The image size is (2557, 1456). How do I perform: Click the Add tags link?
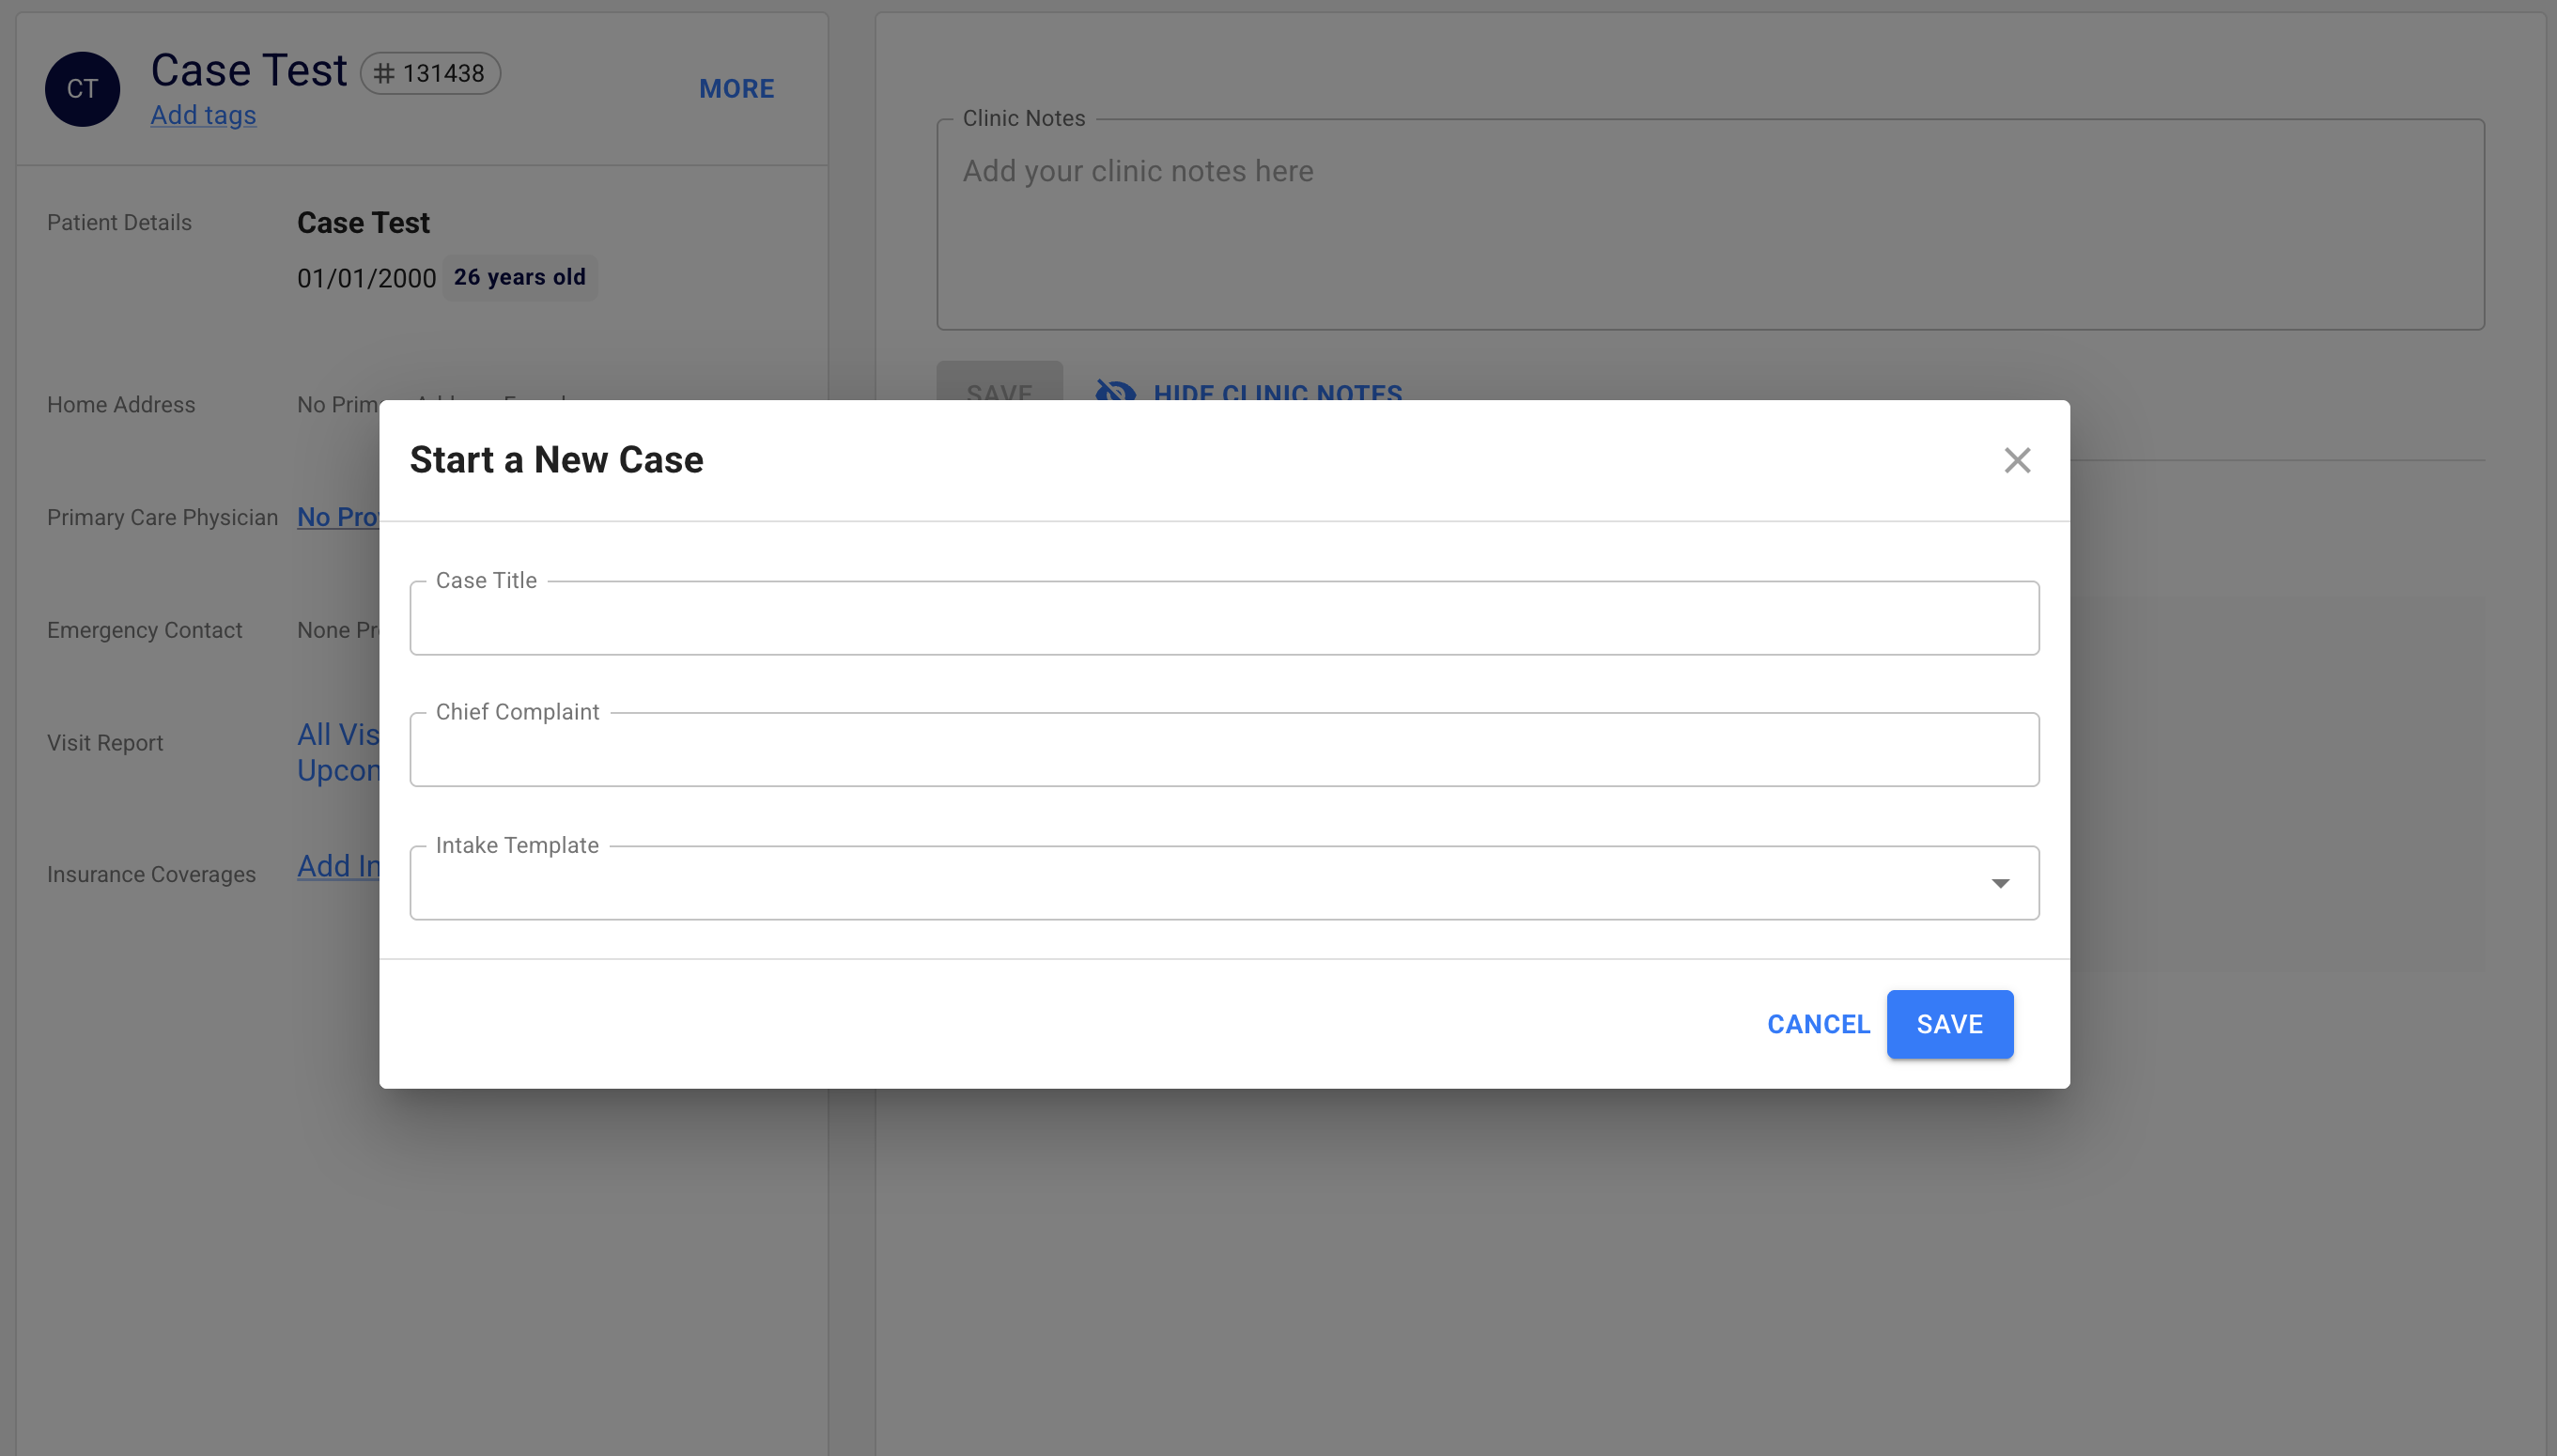pyautogui.click(x=203, y=115)
